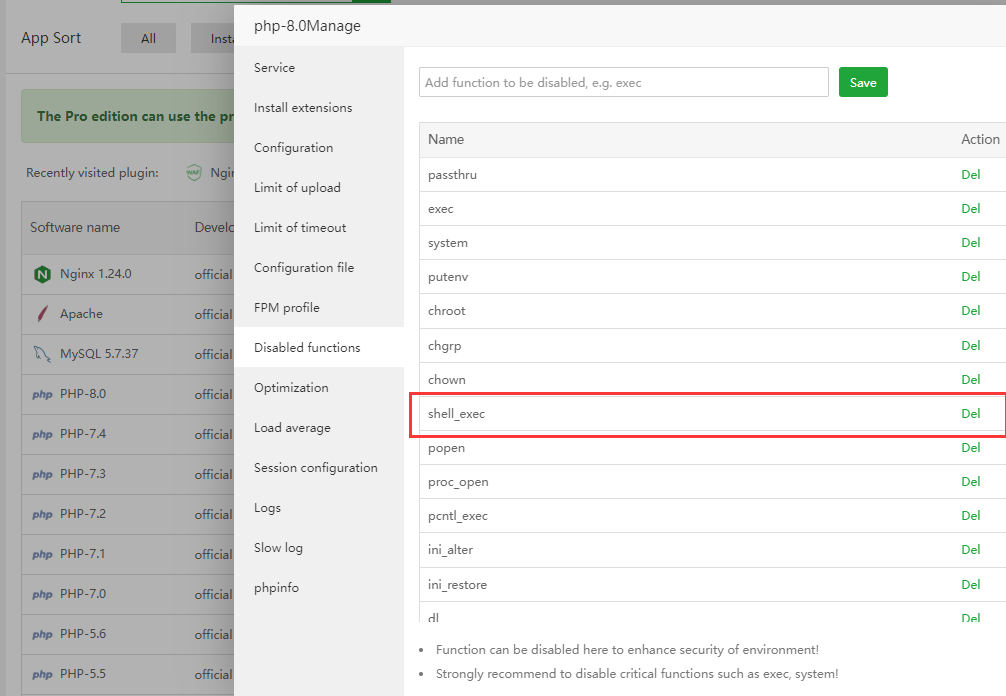Open the Configuration file section
This screenshot has width=1006, height=696.
[x=304, y=268]
